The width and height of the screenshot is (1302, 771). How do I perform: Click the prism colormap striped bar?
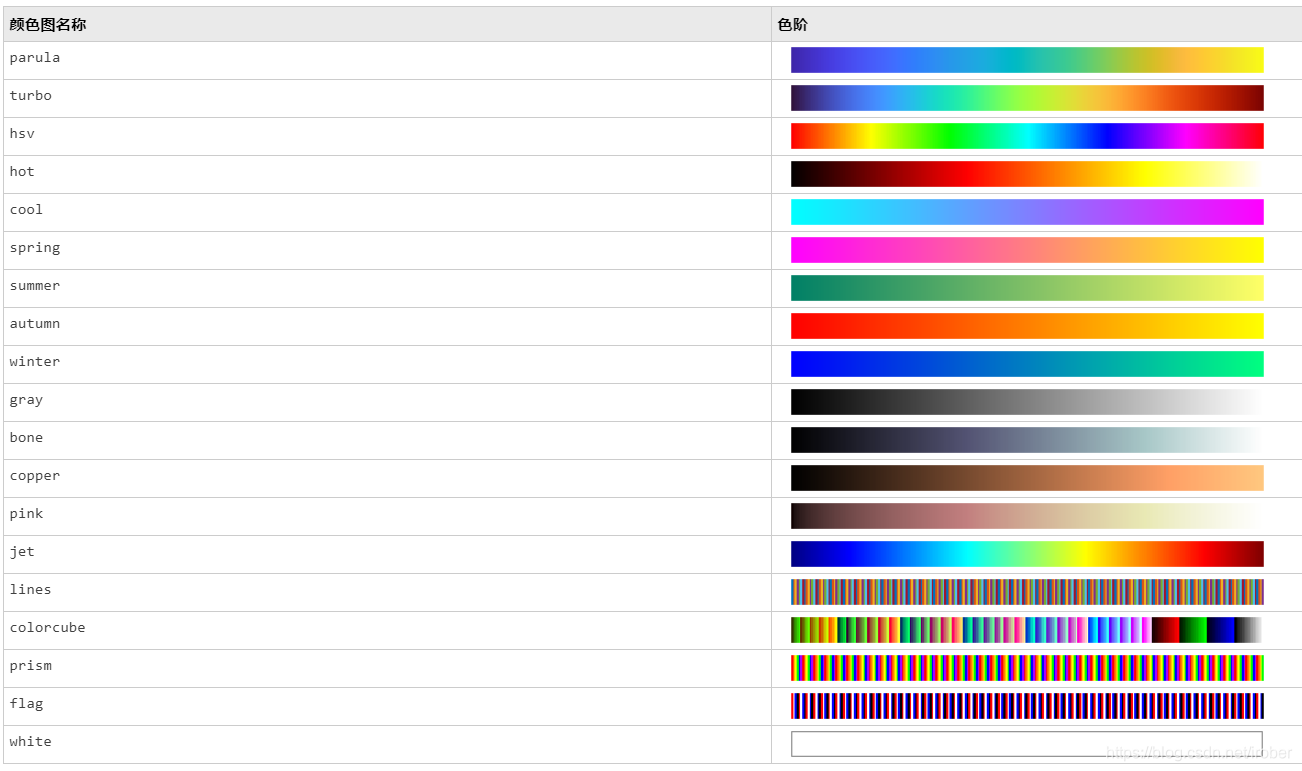pyautogui.click(x=1027, y=668)
